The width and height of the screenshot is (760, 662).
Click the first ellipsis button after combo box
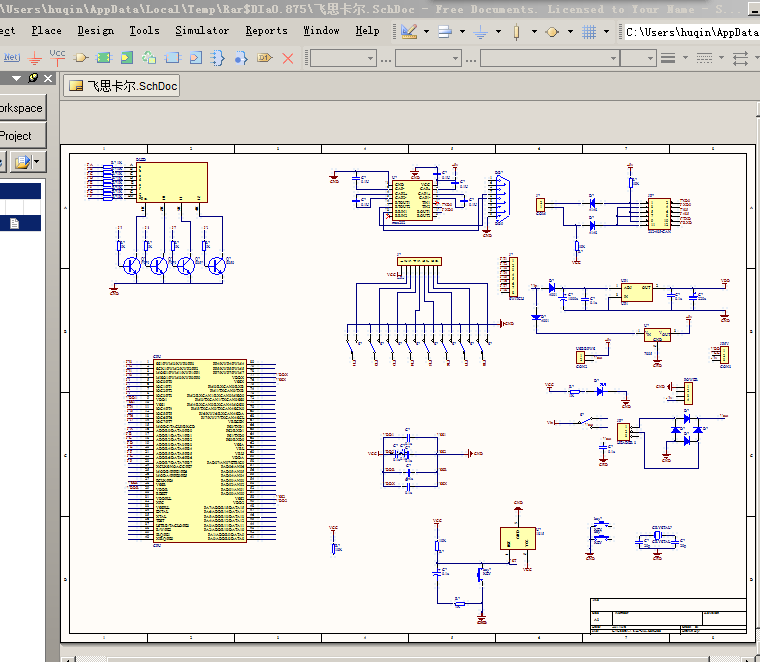point(386,59)
